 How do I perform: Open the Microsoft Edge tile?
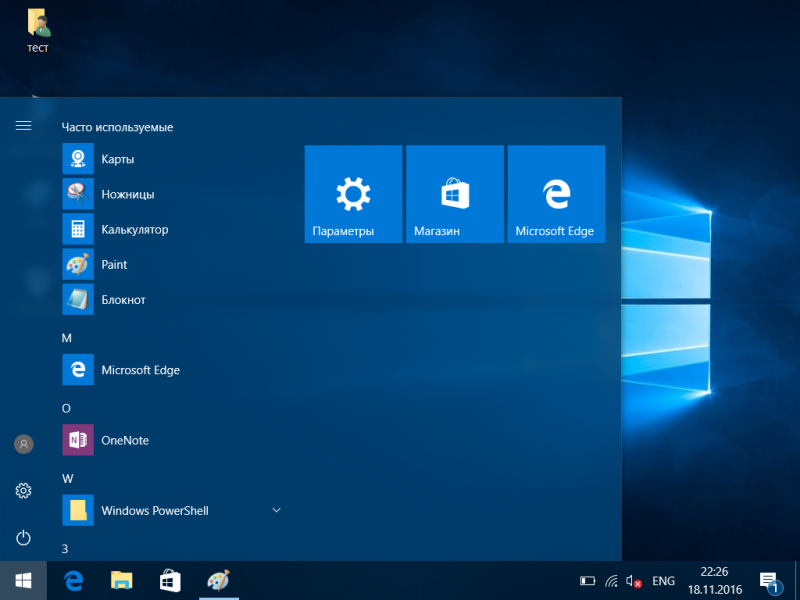(x=557, y=194)
